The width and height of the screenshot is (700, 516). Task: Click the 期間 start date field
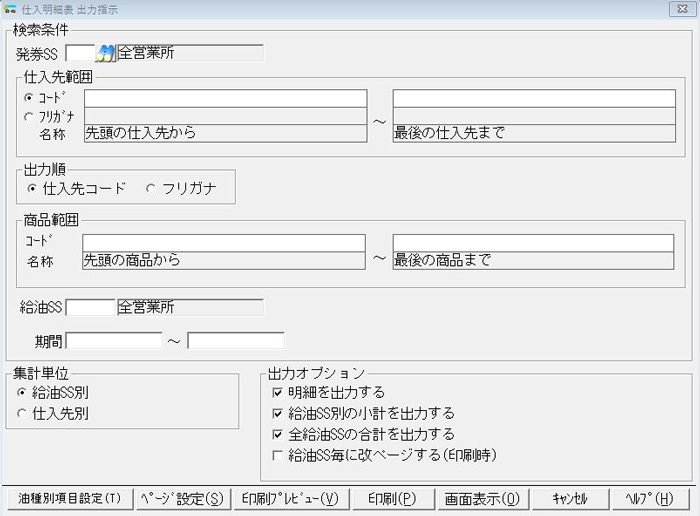pos(113,341)
